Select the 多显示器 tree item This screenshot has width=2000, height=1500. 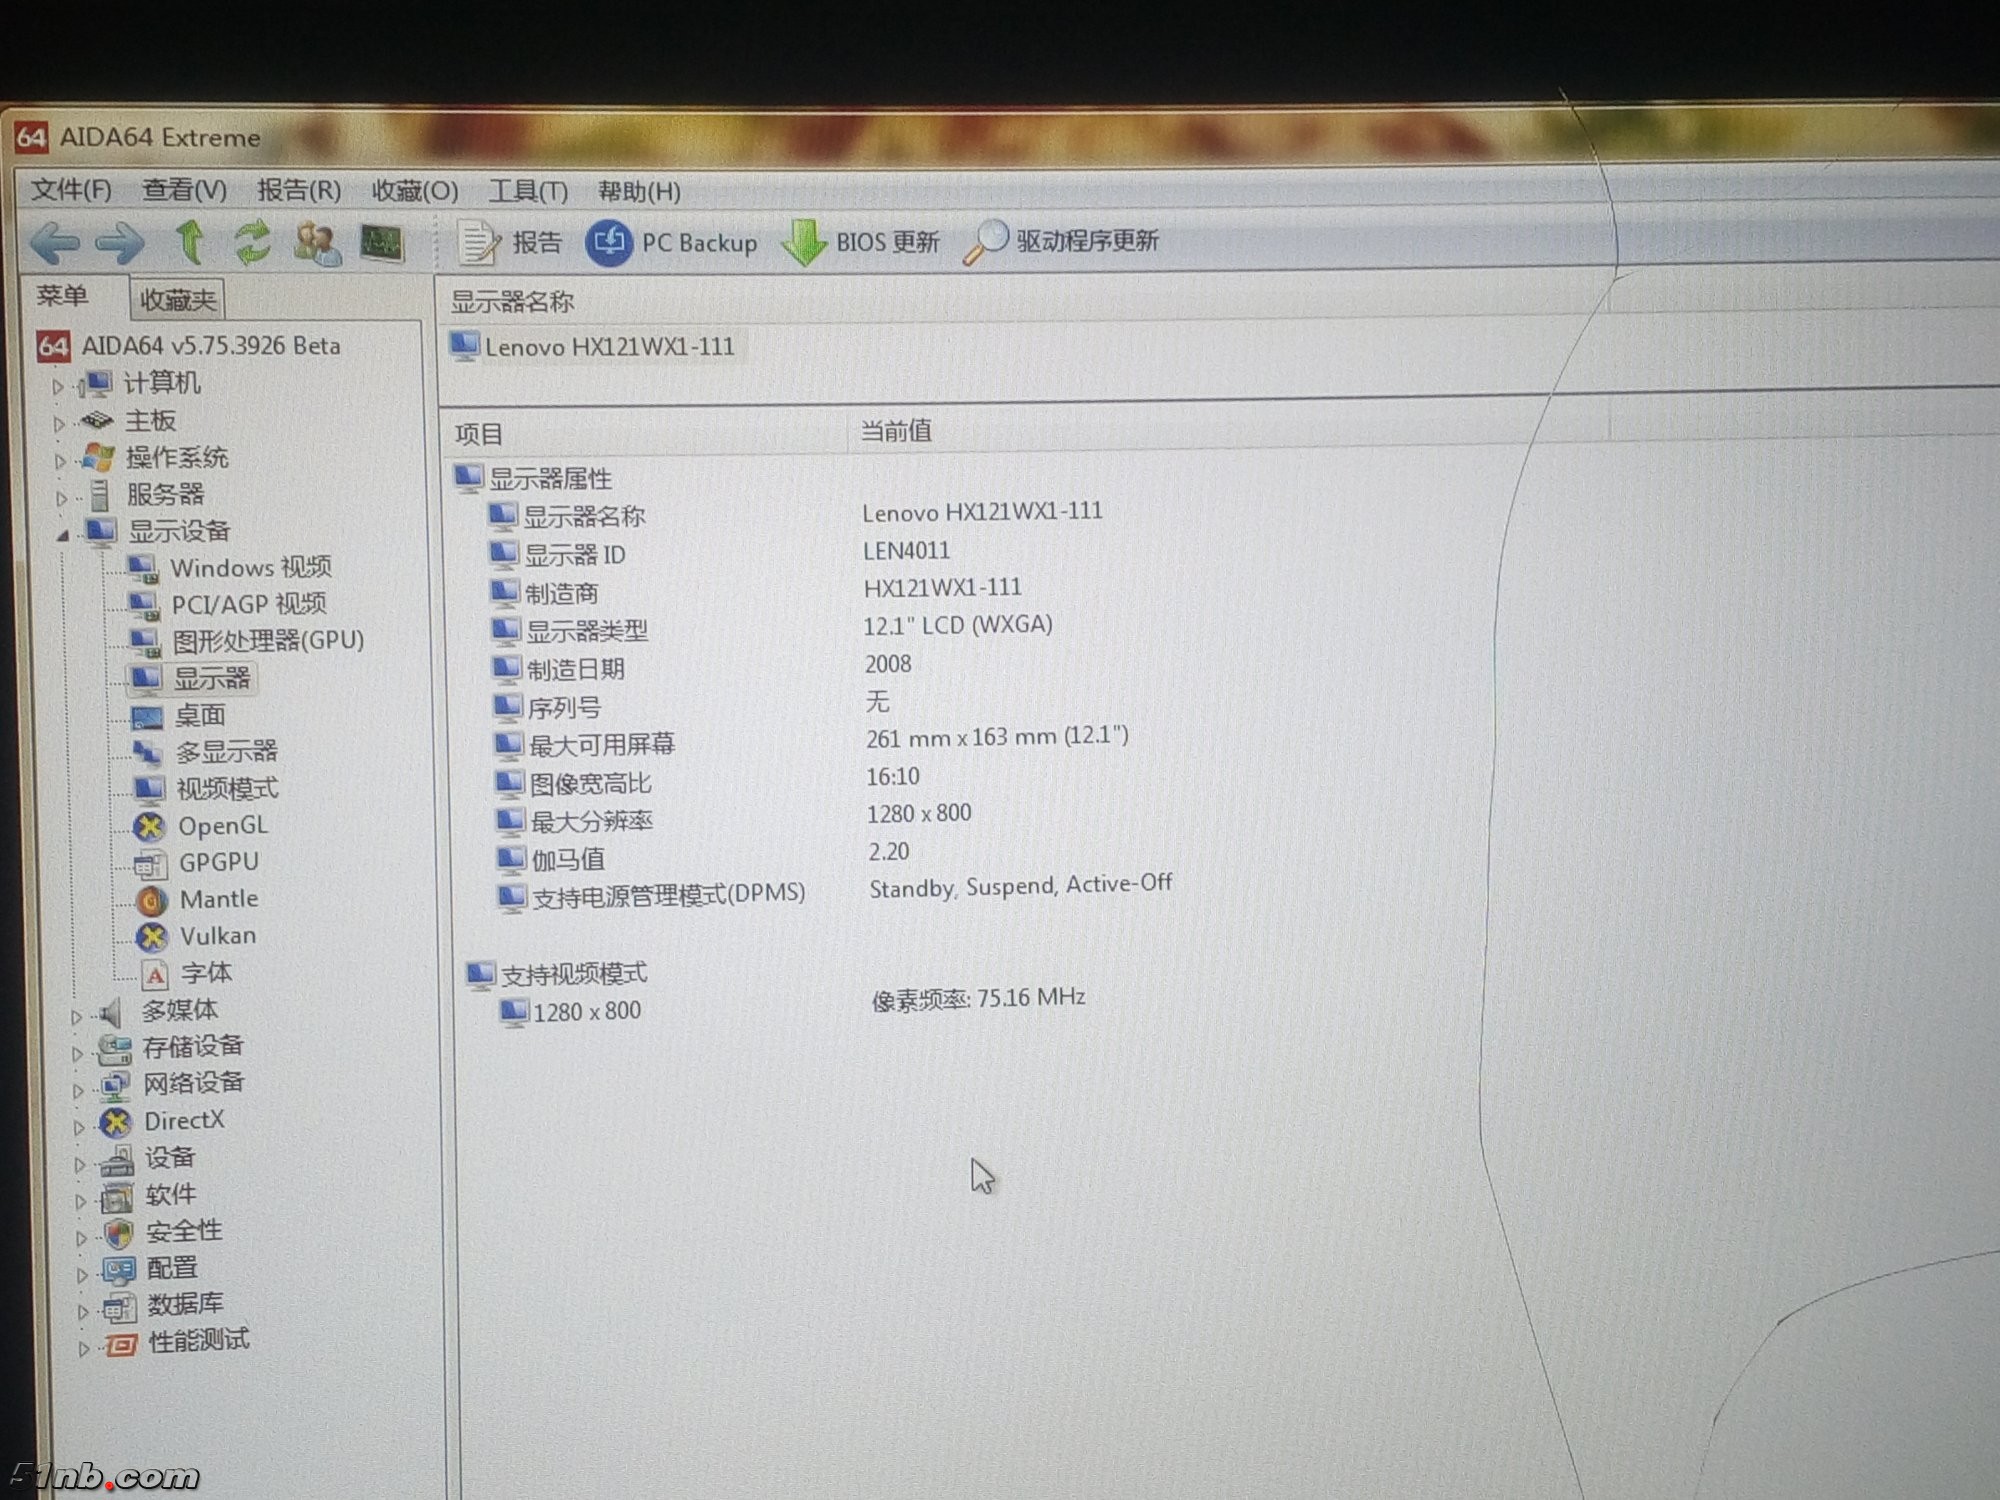tap(204, 752)
